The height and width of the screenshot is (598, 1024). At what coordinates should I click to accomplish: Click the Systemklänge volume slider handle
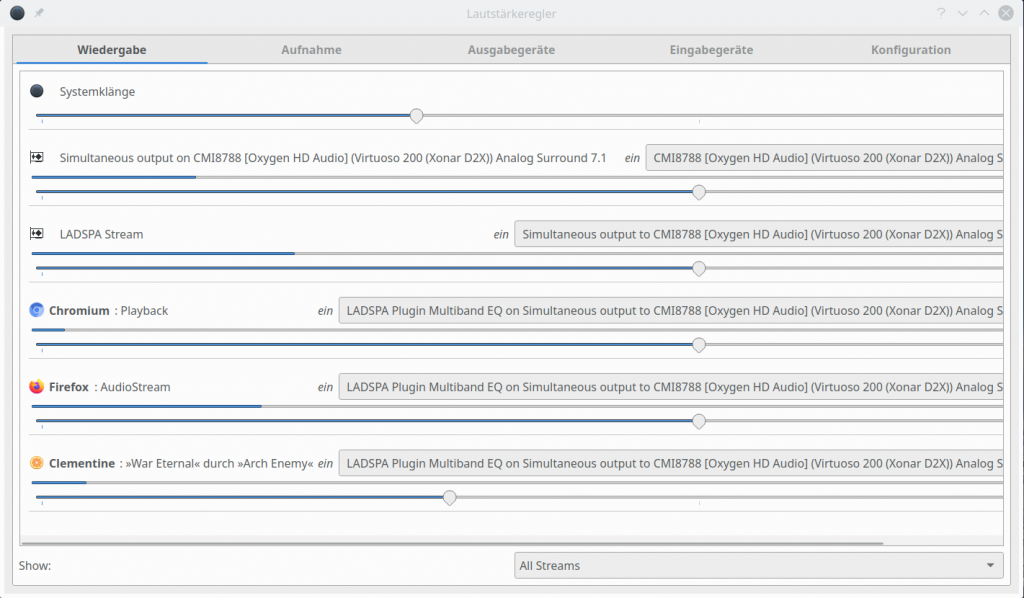417,116
